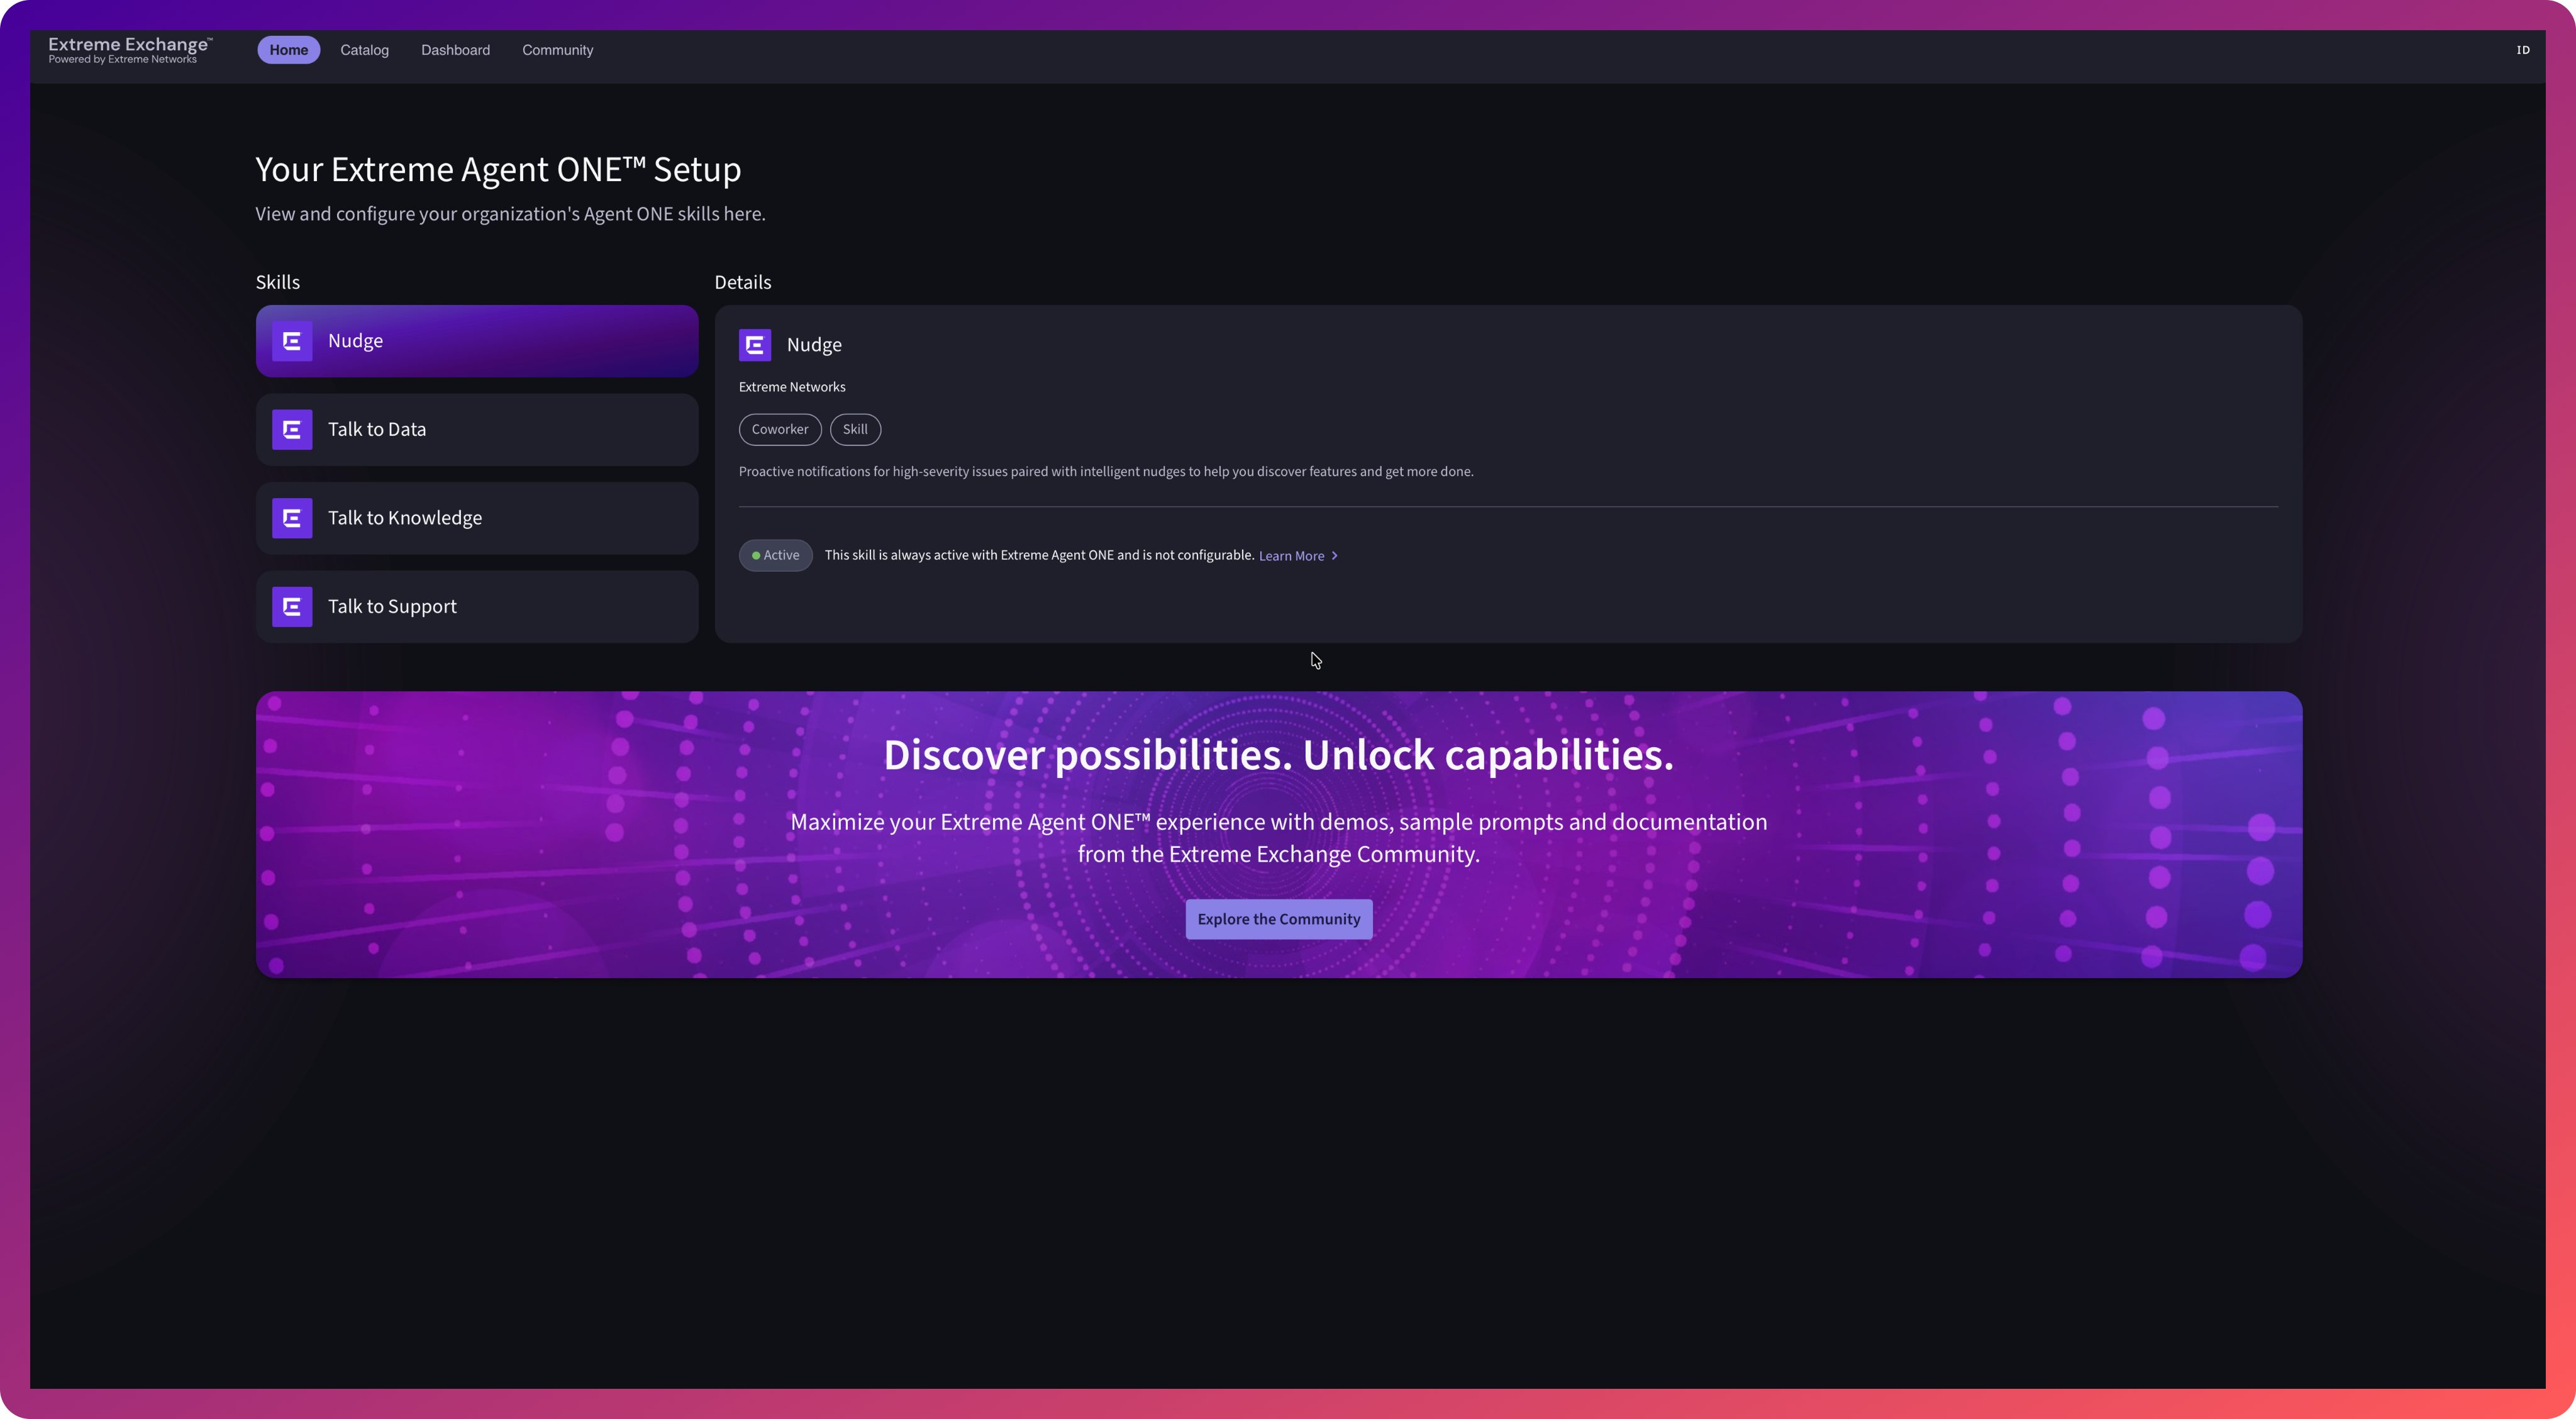Click the Nudge skill icon in Skills list
2576x1419 pixels.
pyautogui.click(x=292, y=341)
